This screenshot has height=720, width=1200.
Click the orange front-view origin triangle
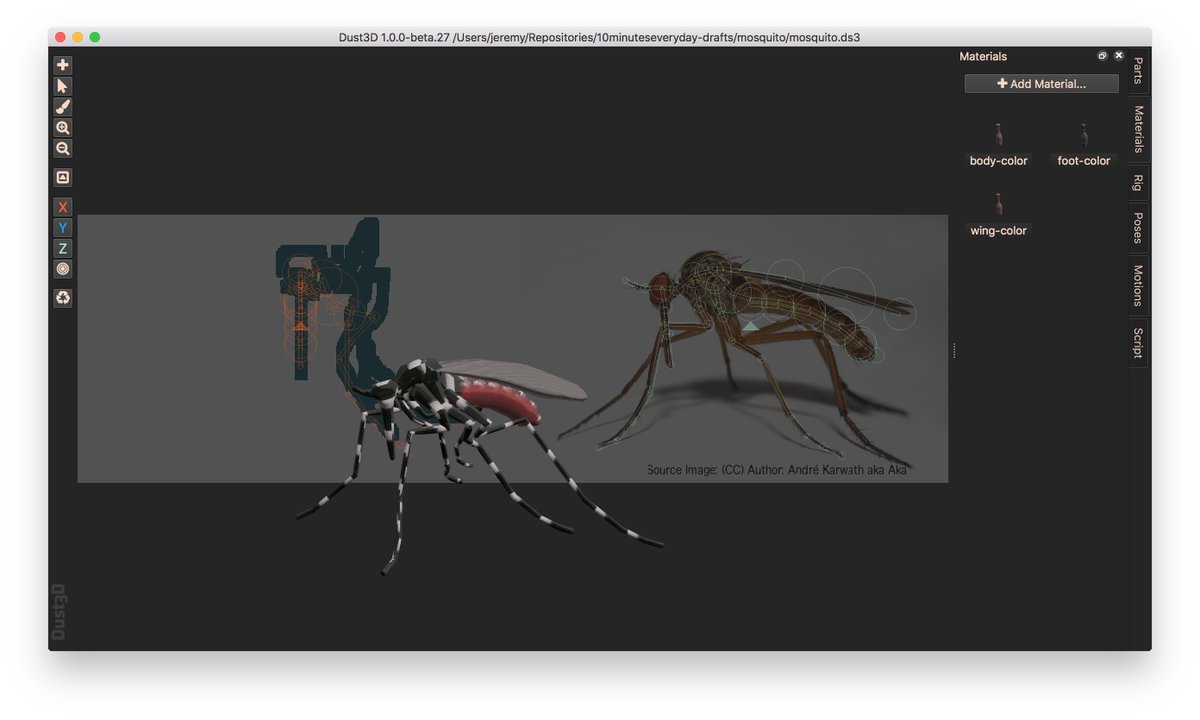301,325
